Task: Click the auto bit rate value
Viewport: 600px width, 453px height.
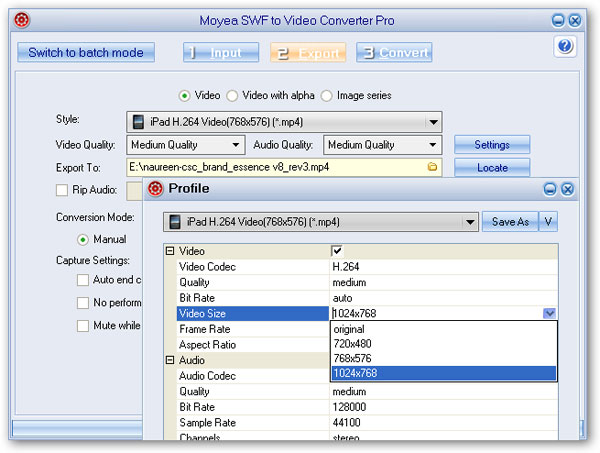Action: pos(342,298)
